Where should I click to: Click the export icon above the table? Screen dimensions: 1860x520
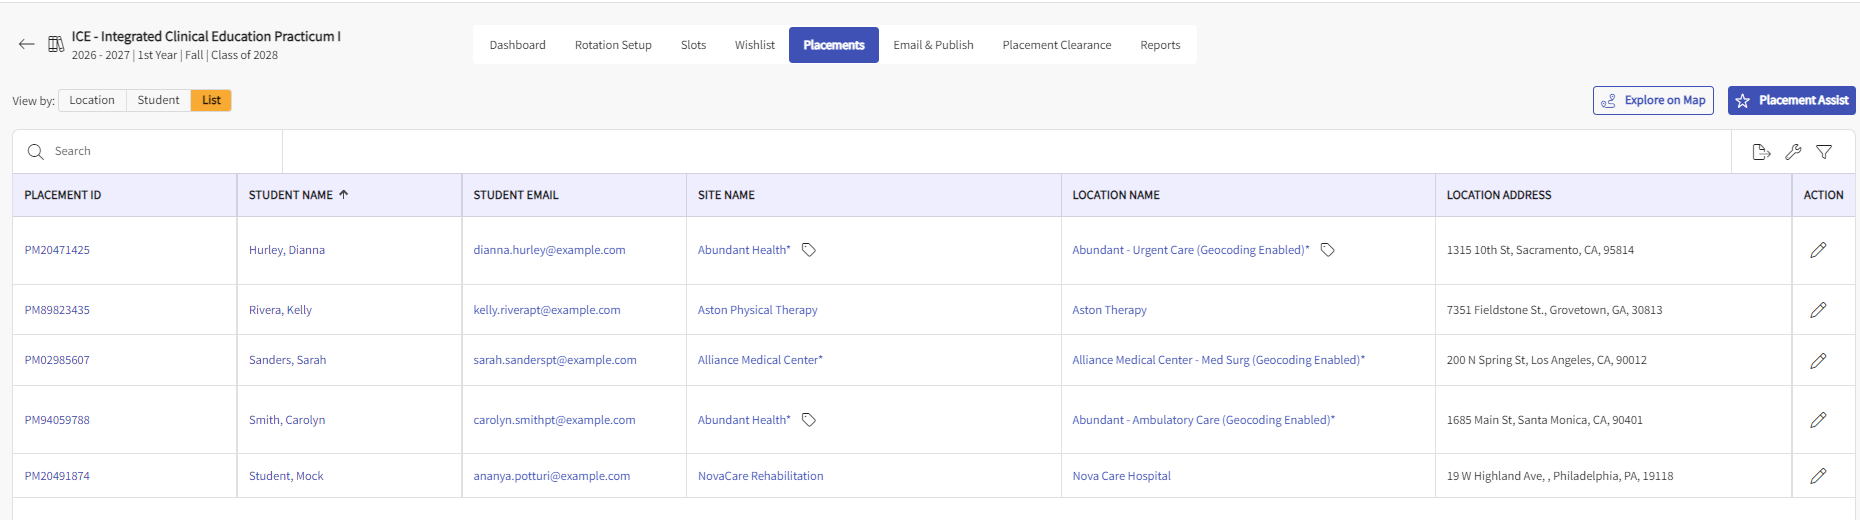click(x=1761, y=152)
